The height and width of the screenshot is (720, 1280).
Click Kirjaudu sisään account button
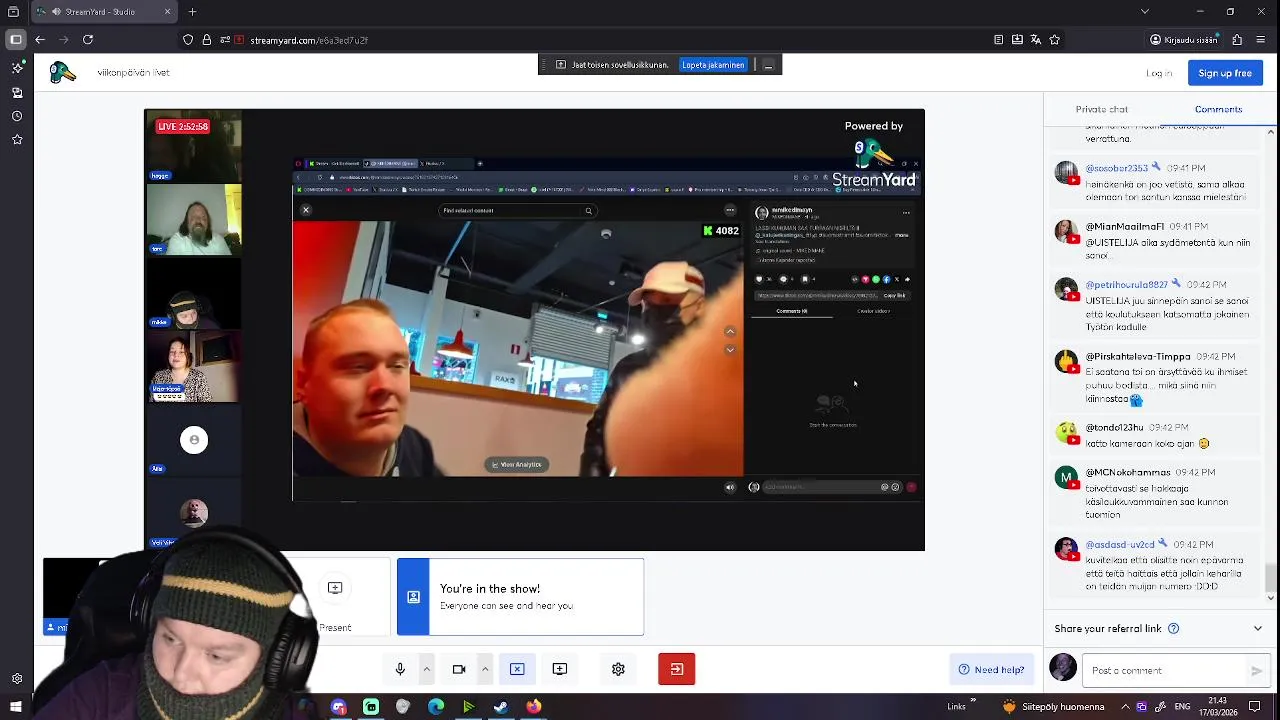(x=1184, y=40)
